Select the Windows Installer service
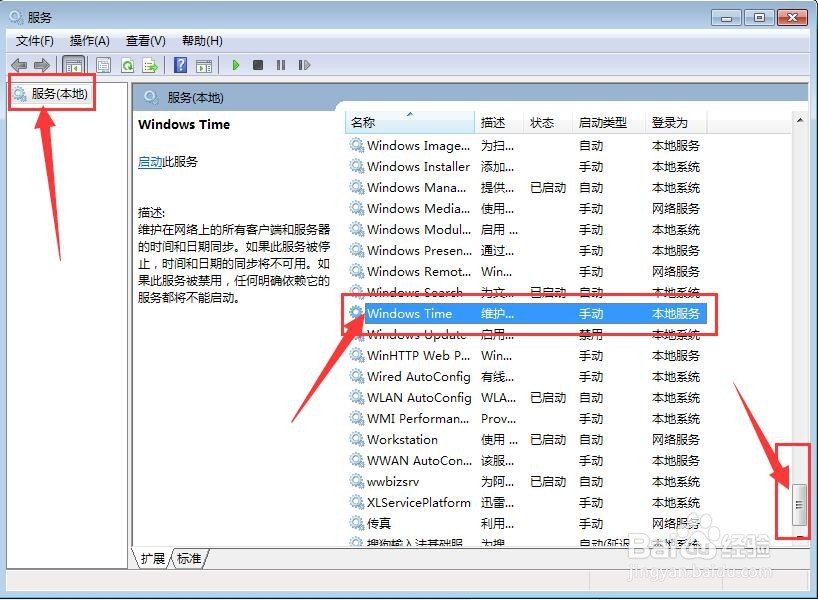The height and width of the screenshot is (600, 818). click(x=526, y=166)
